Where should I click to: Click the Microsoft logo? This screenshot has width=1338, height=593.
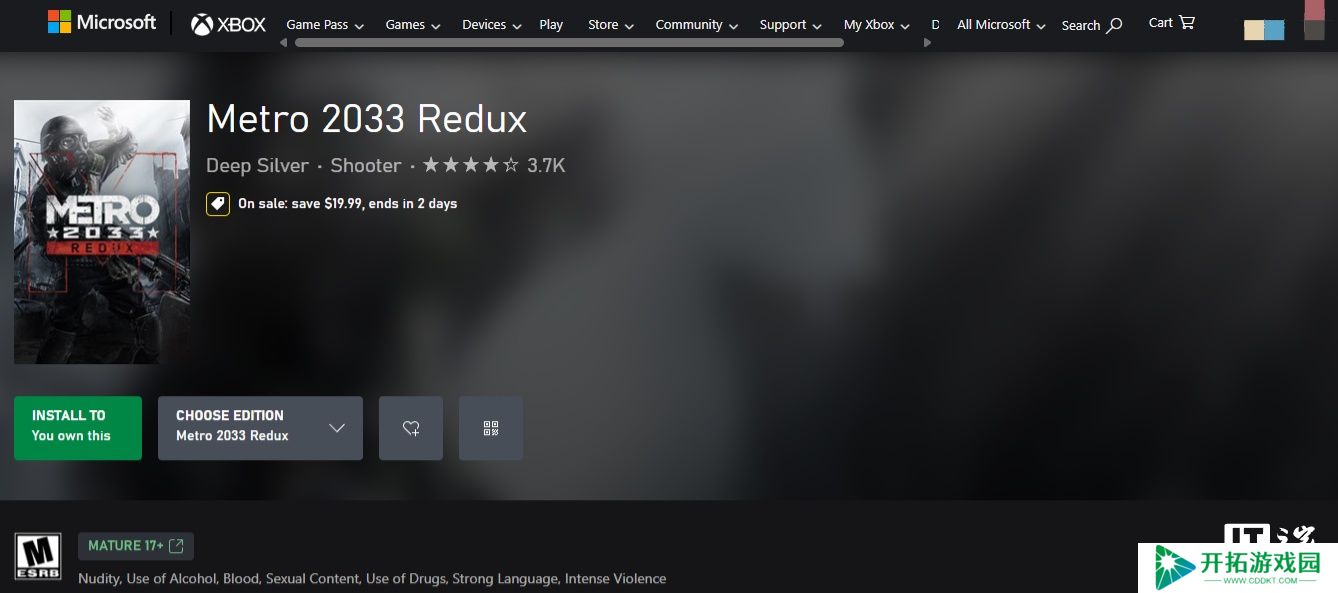coord(102,22)
